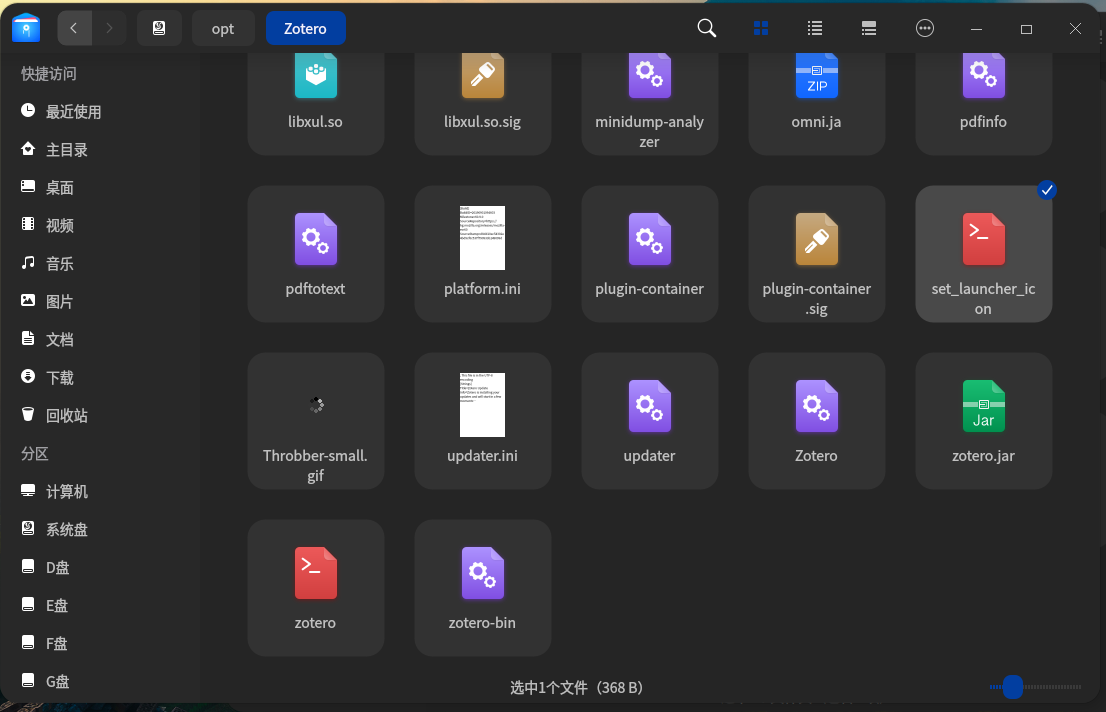Collapse the 快捷访问 sidebar section
This screenshot has width=1106, height=712.
[x=46, y=73]
